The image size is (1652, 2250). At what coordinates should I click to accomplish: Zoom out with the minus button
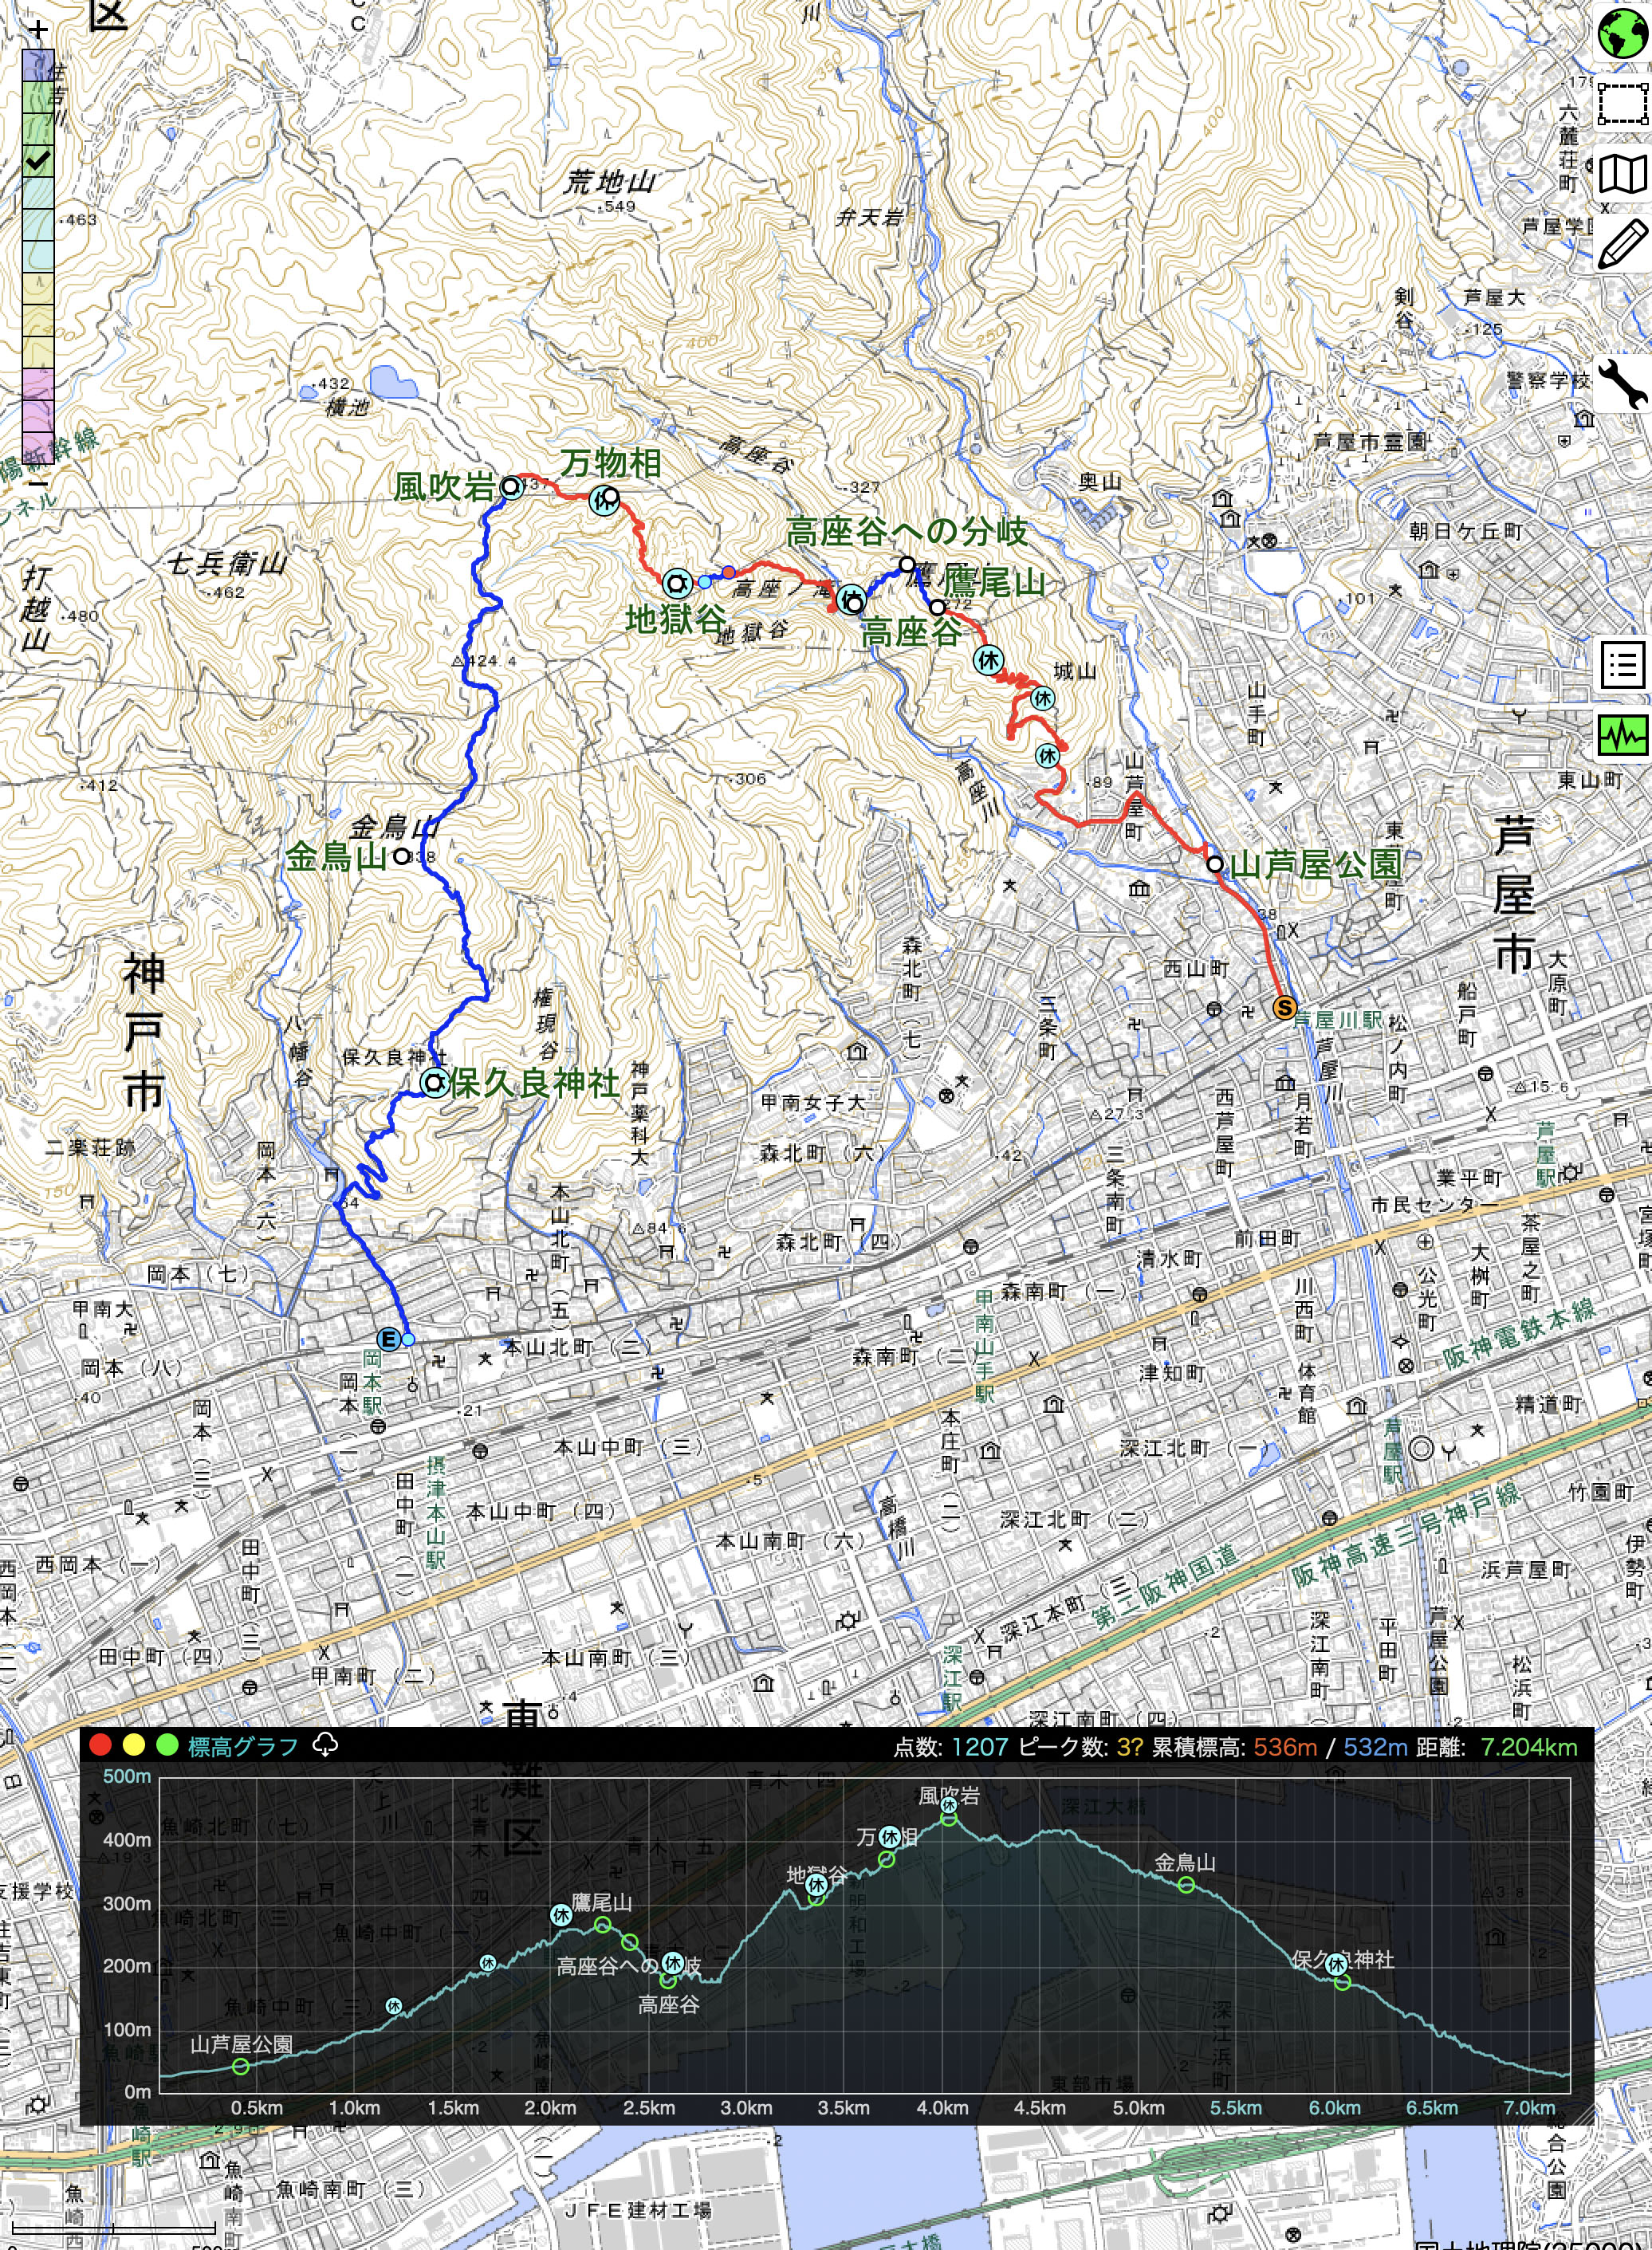coord(38,483)
